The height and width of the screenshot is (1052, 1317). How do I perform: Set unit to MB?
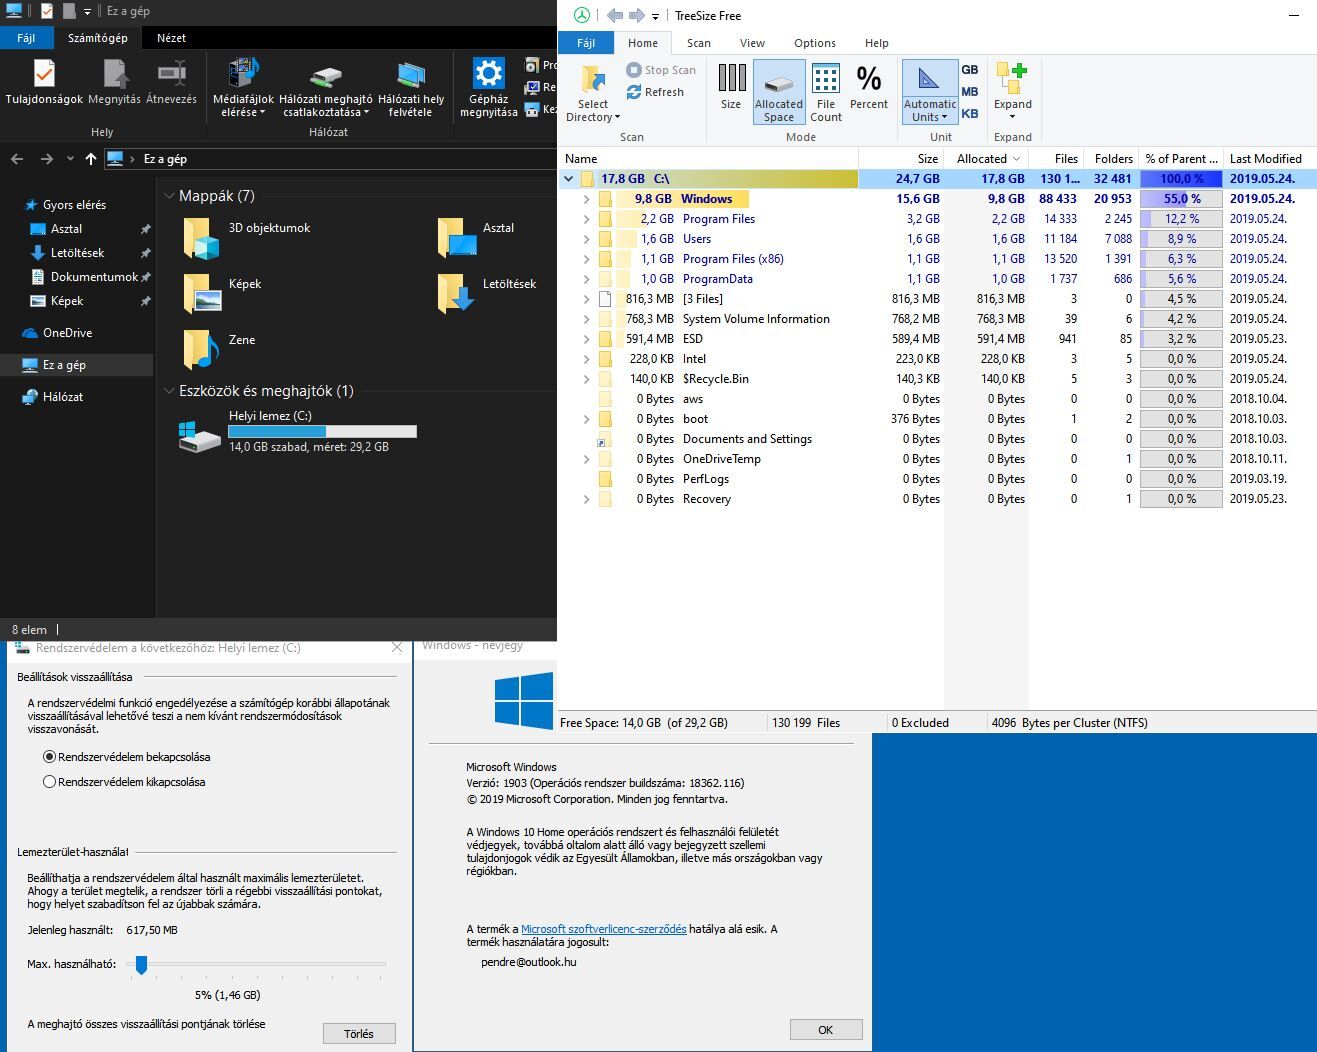tap(970, 92)
